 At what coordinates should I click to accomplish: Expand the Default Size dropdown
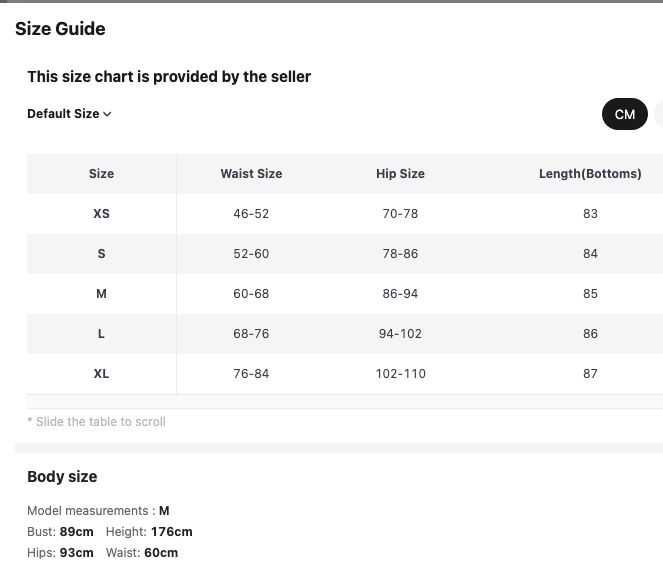pos(69,114)
